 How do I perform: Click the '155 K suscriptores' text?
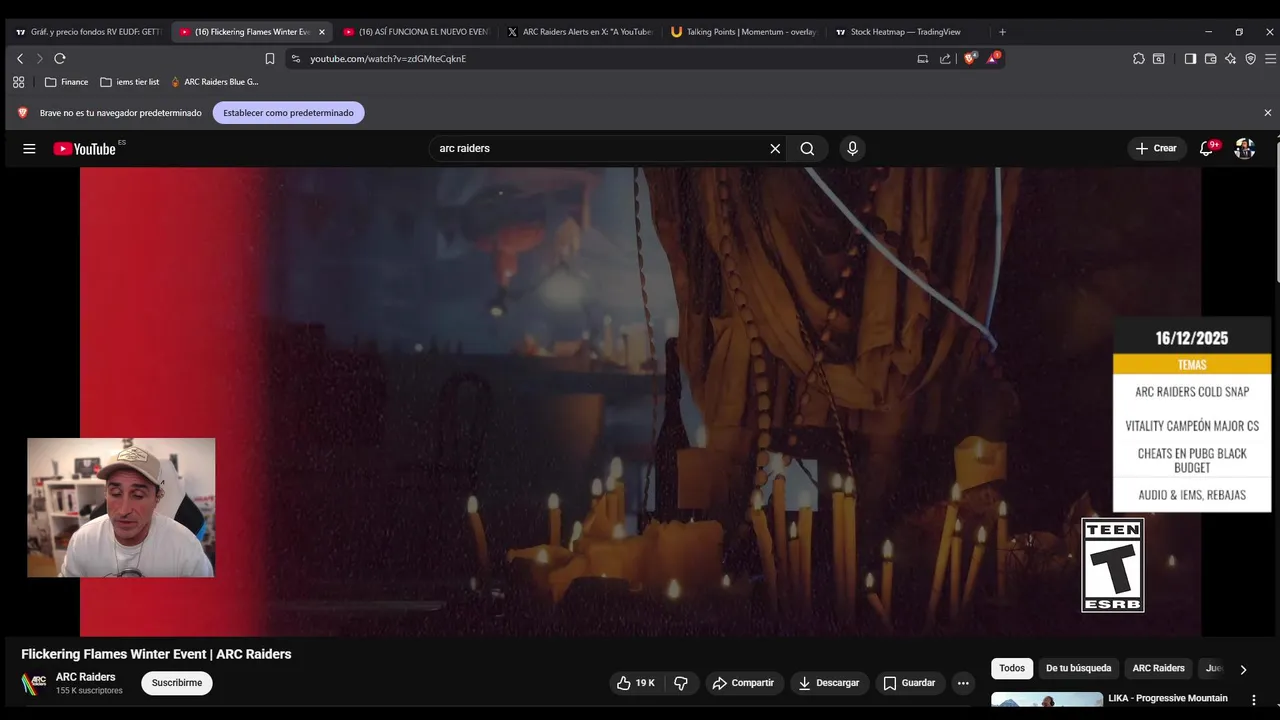(89, 691)
